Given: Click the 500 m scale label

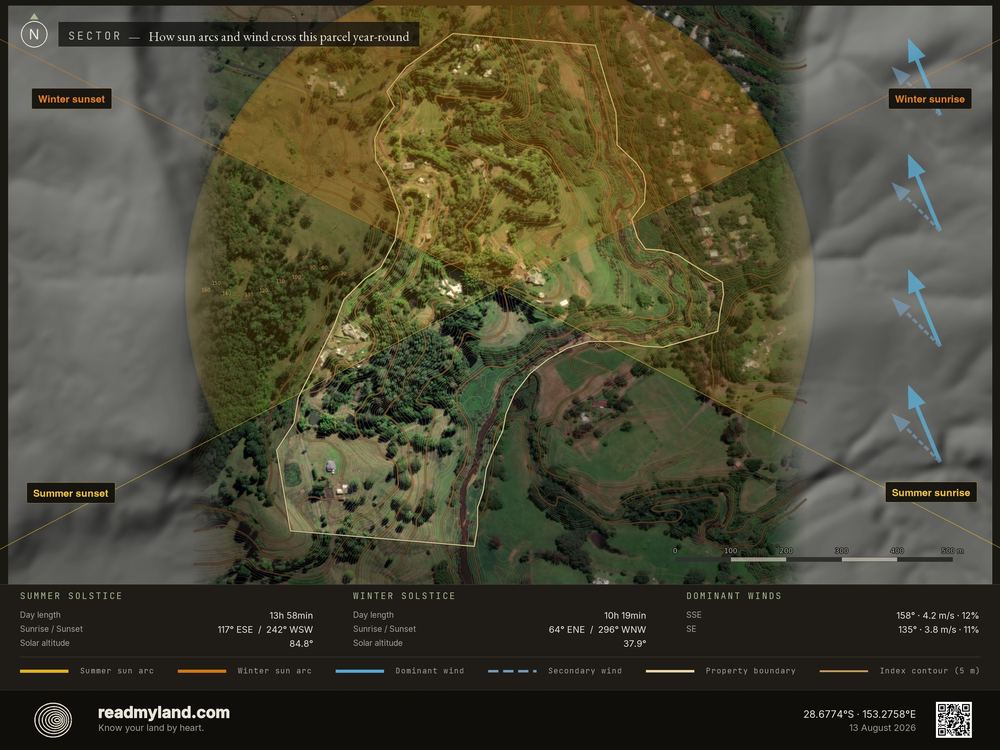Looking at the screenshot, I should coord(952,550).
